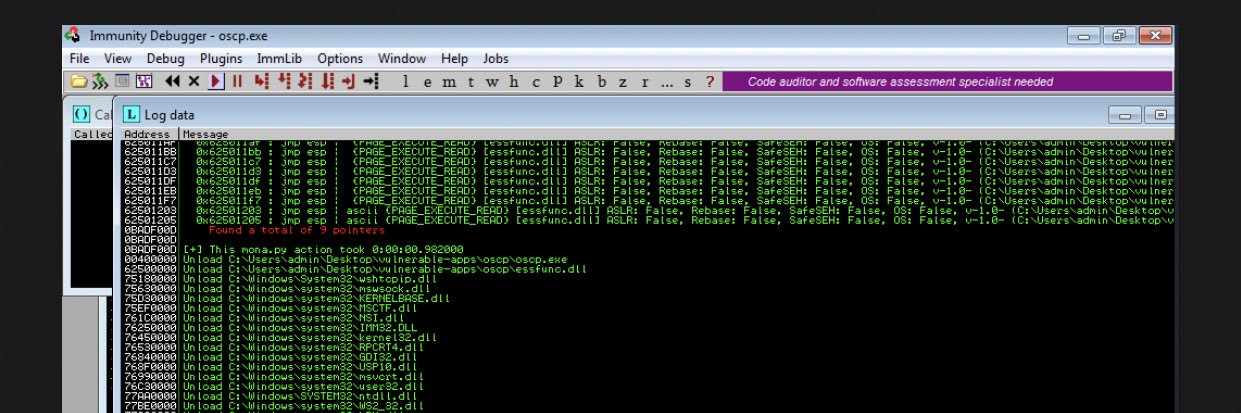Open Source window with the 's' button

[688, 82]
